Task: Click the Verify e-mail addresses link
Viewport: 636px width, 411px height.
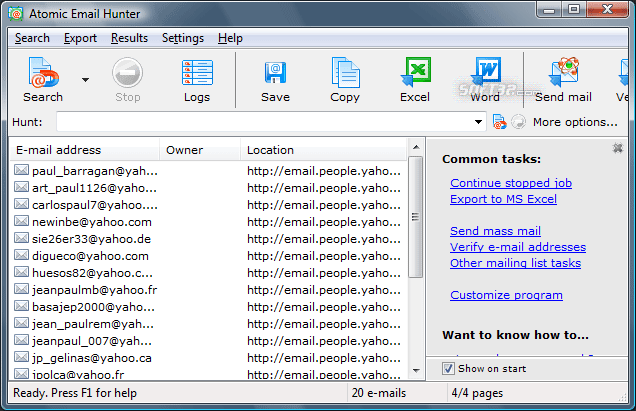Action: coord(518,247)
